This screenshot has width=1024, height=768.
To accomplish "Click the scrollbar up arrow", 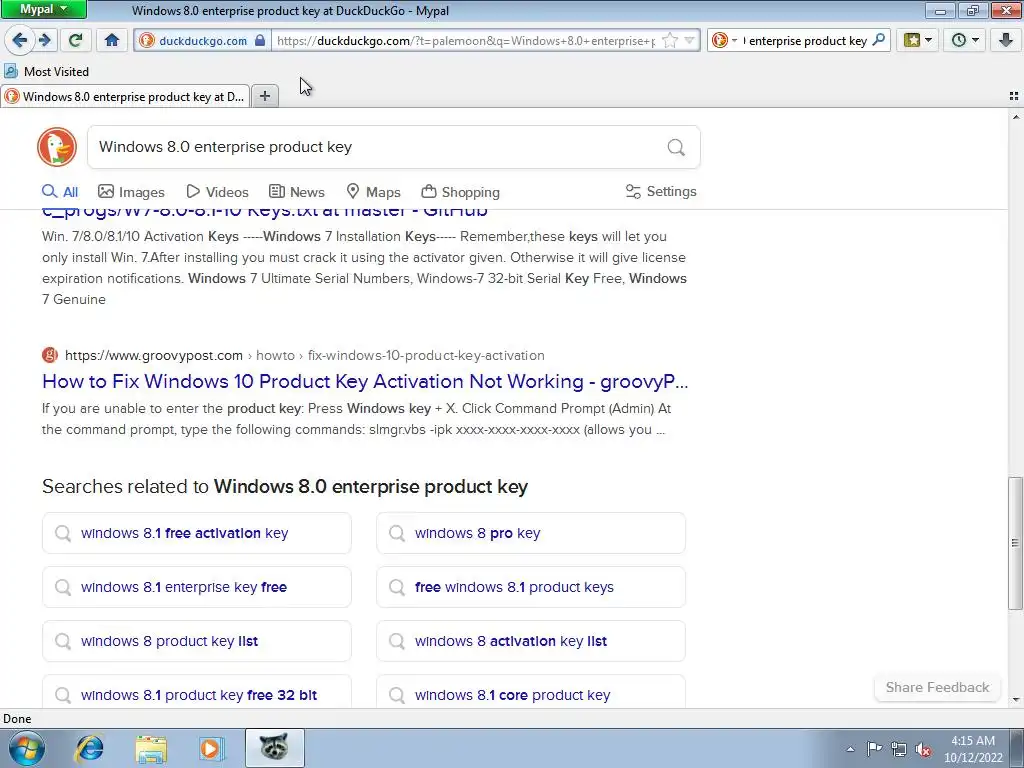I will pos(1015,118).
